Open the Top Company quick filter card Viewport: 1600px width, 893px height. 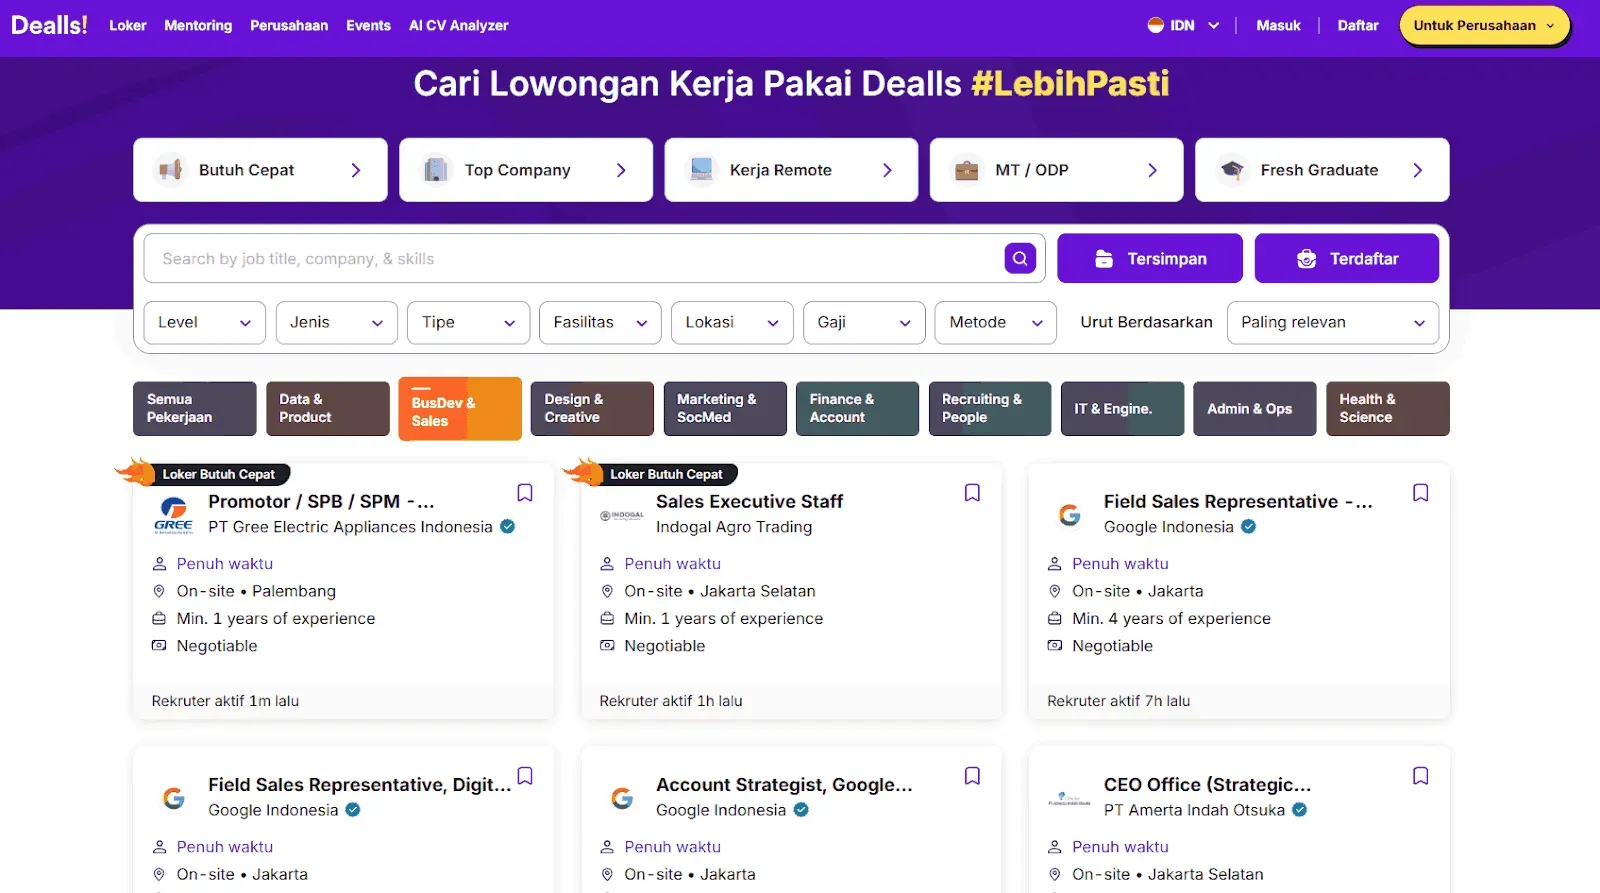click(526, 170)
